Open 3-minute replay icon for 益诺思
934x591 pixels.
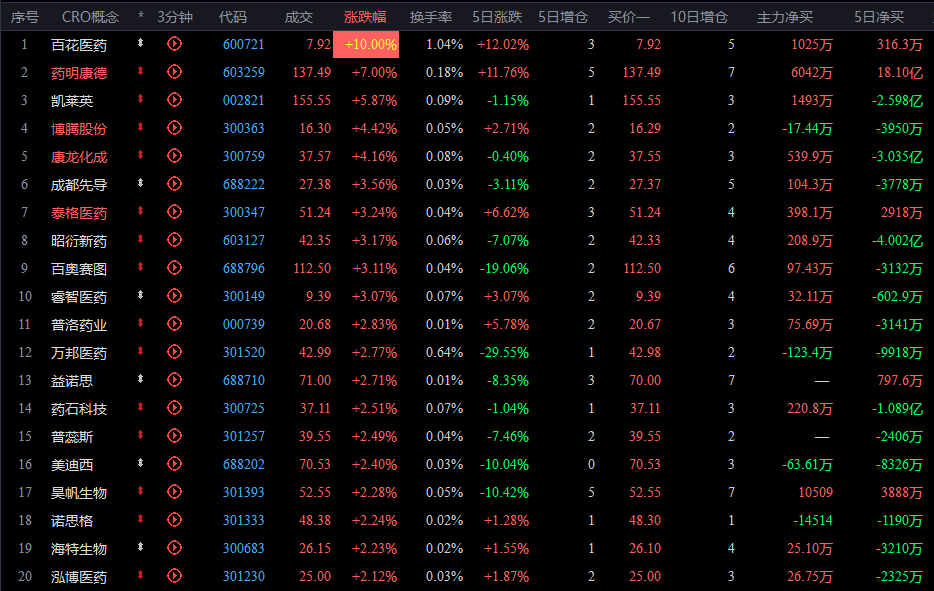(x=174, y=380)
